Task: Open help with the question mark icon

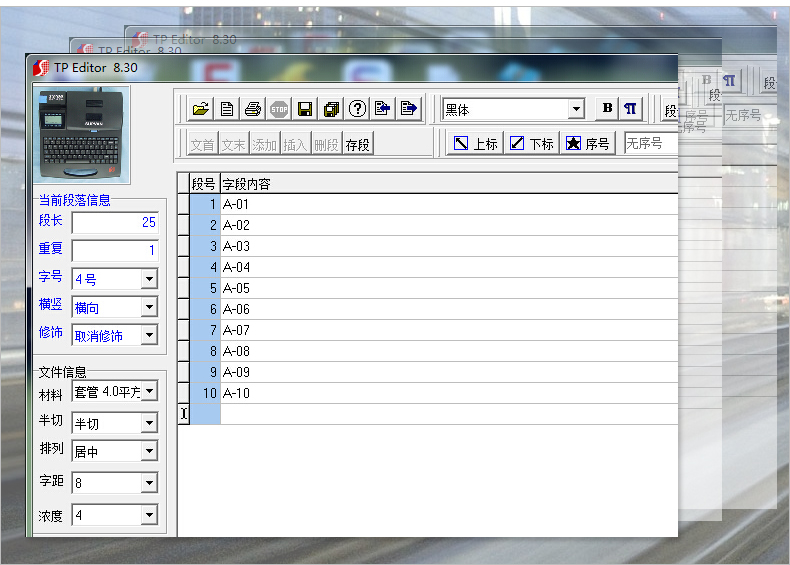Action: click(x=357, y=109)
